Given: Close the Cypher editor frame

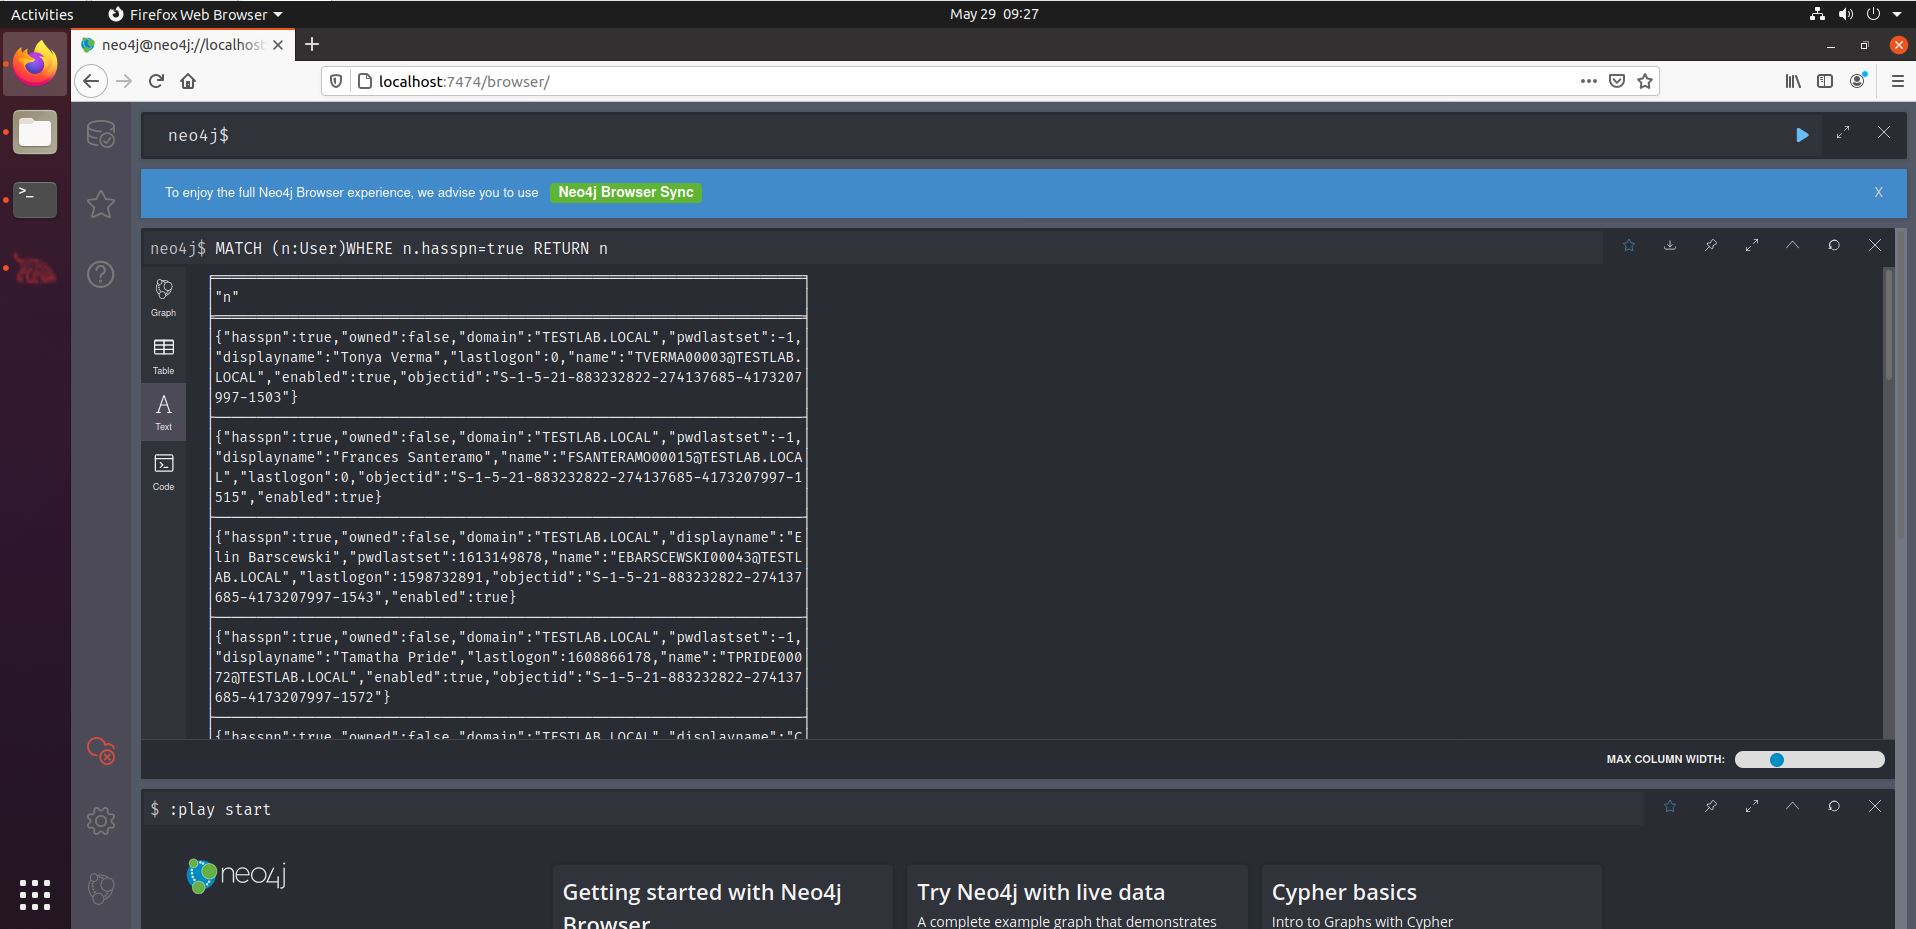Looking at the screenshot, I should tap(1884, 132).
